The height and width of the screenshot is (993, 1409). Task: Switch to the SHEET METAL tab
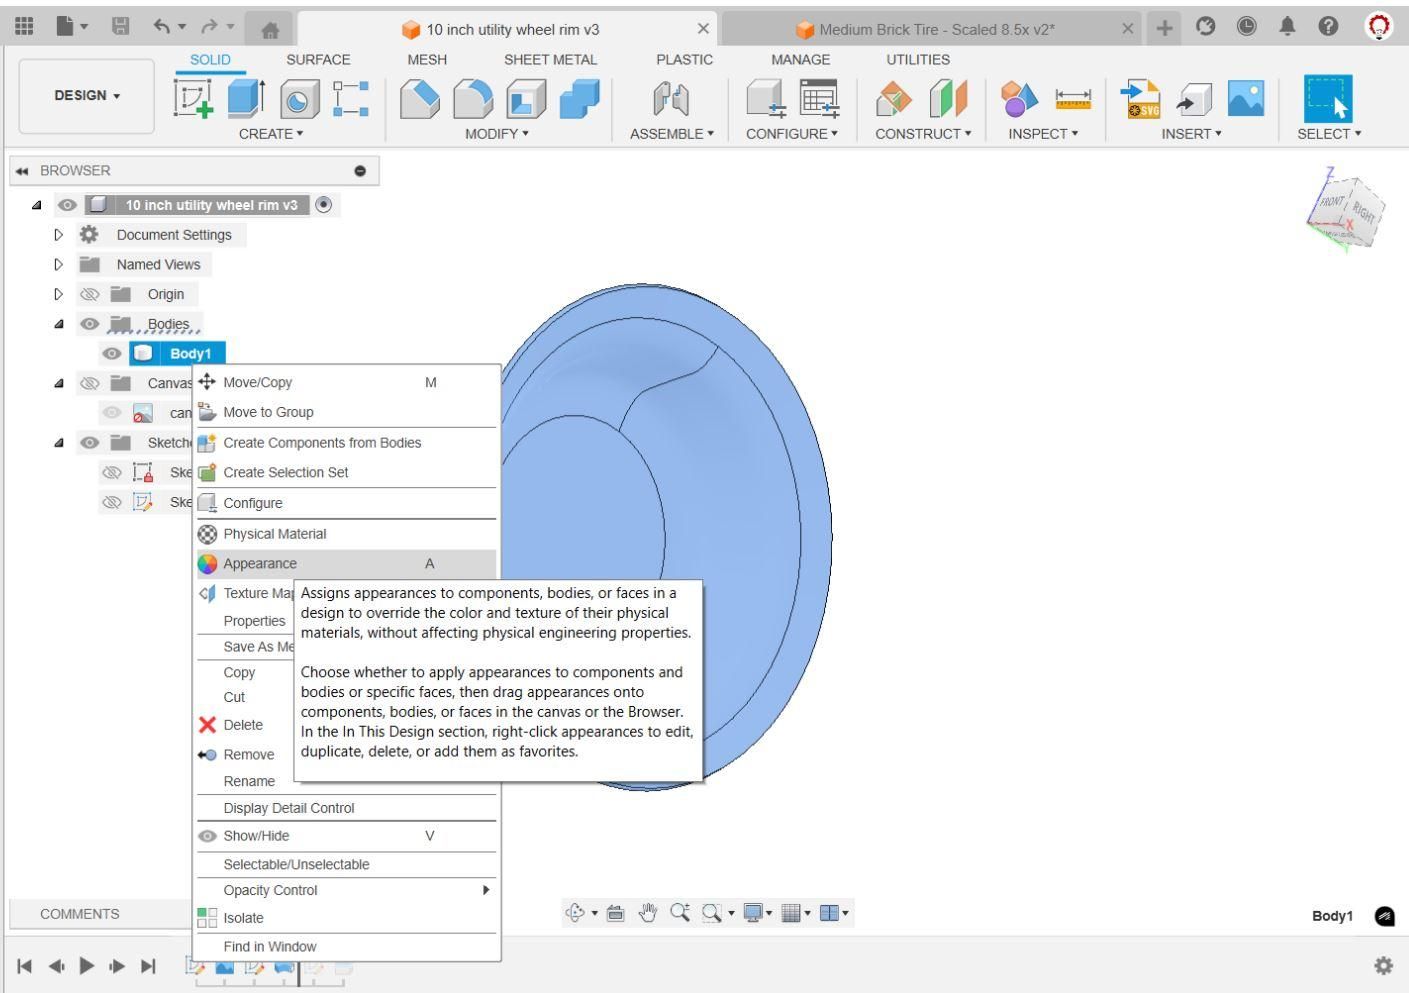click(x=550, y=60)
